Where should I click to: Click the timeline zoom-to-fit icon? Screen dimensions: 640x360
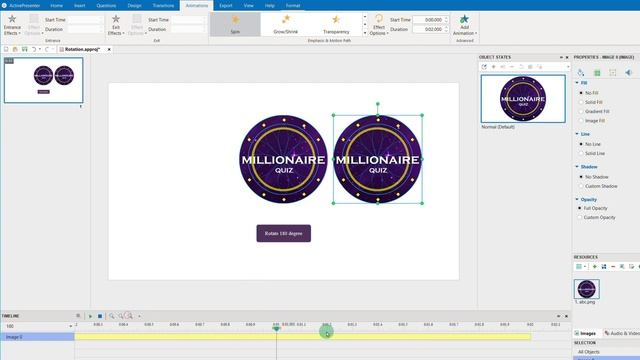click(129, 316)
